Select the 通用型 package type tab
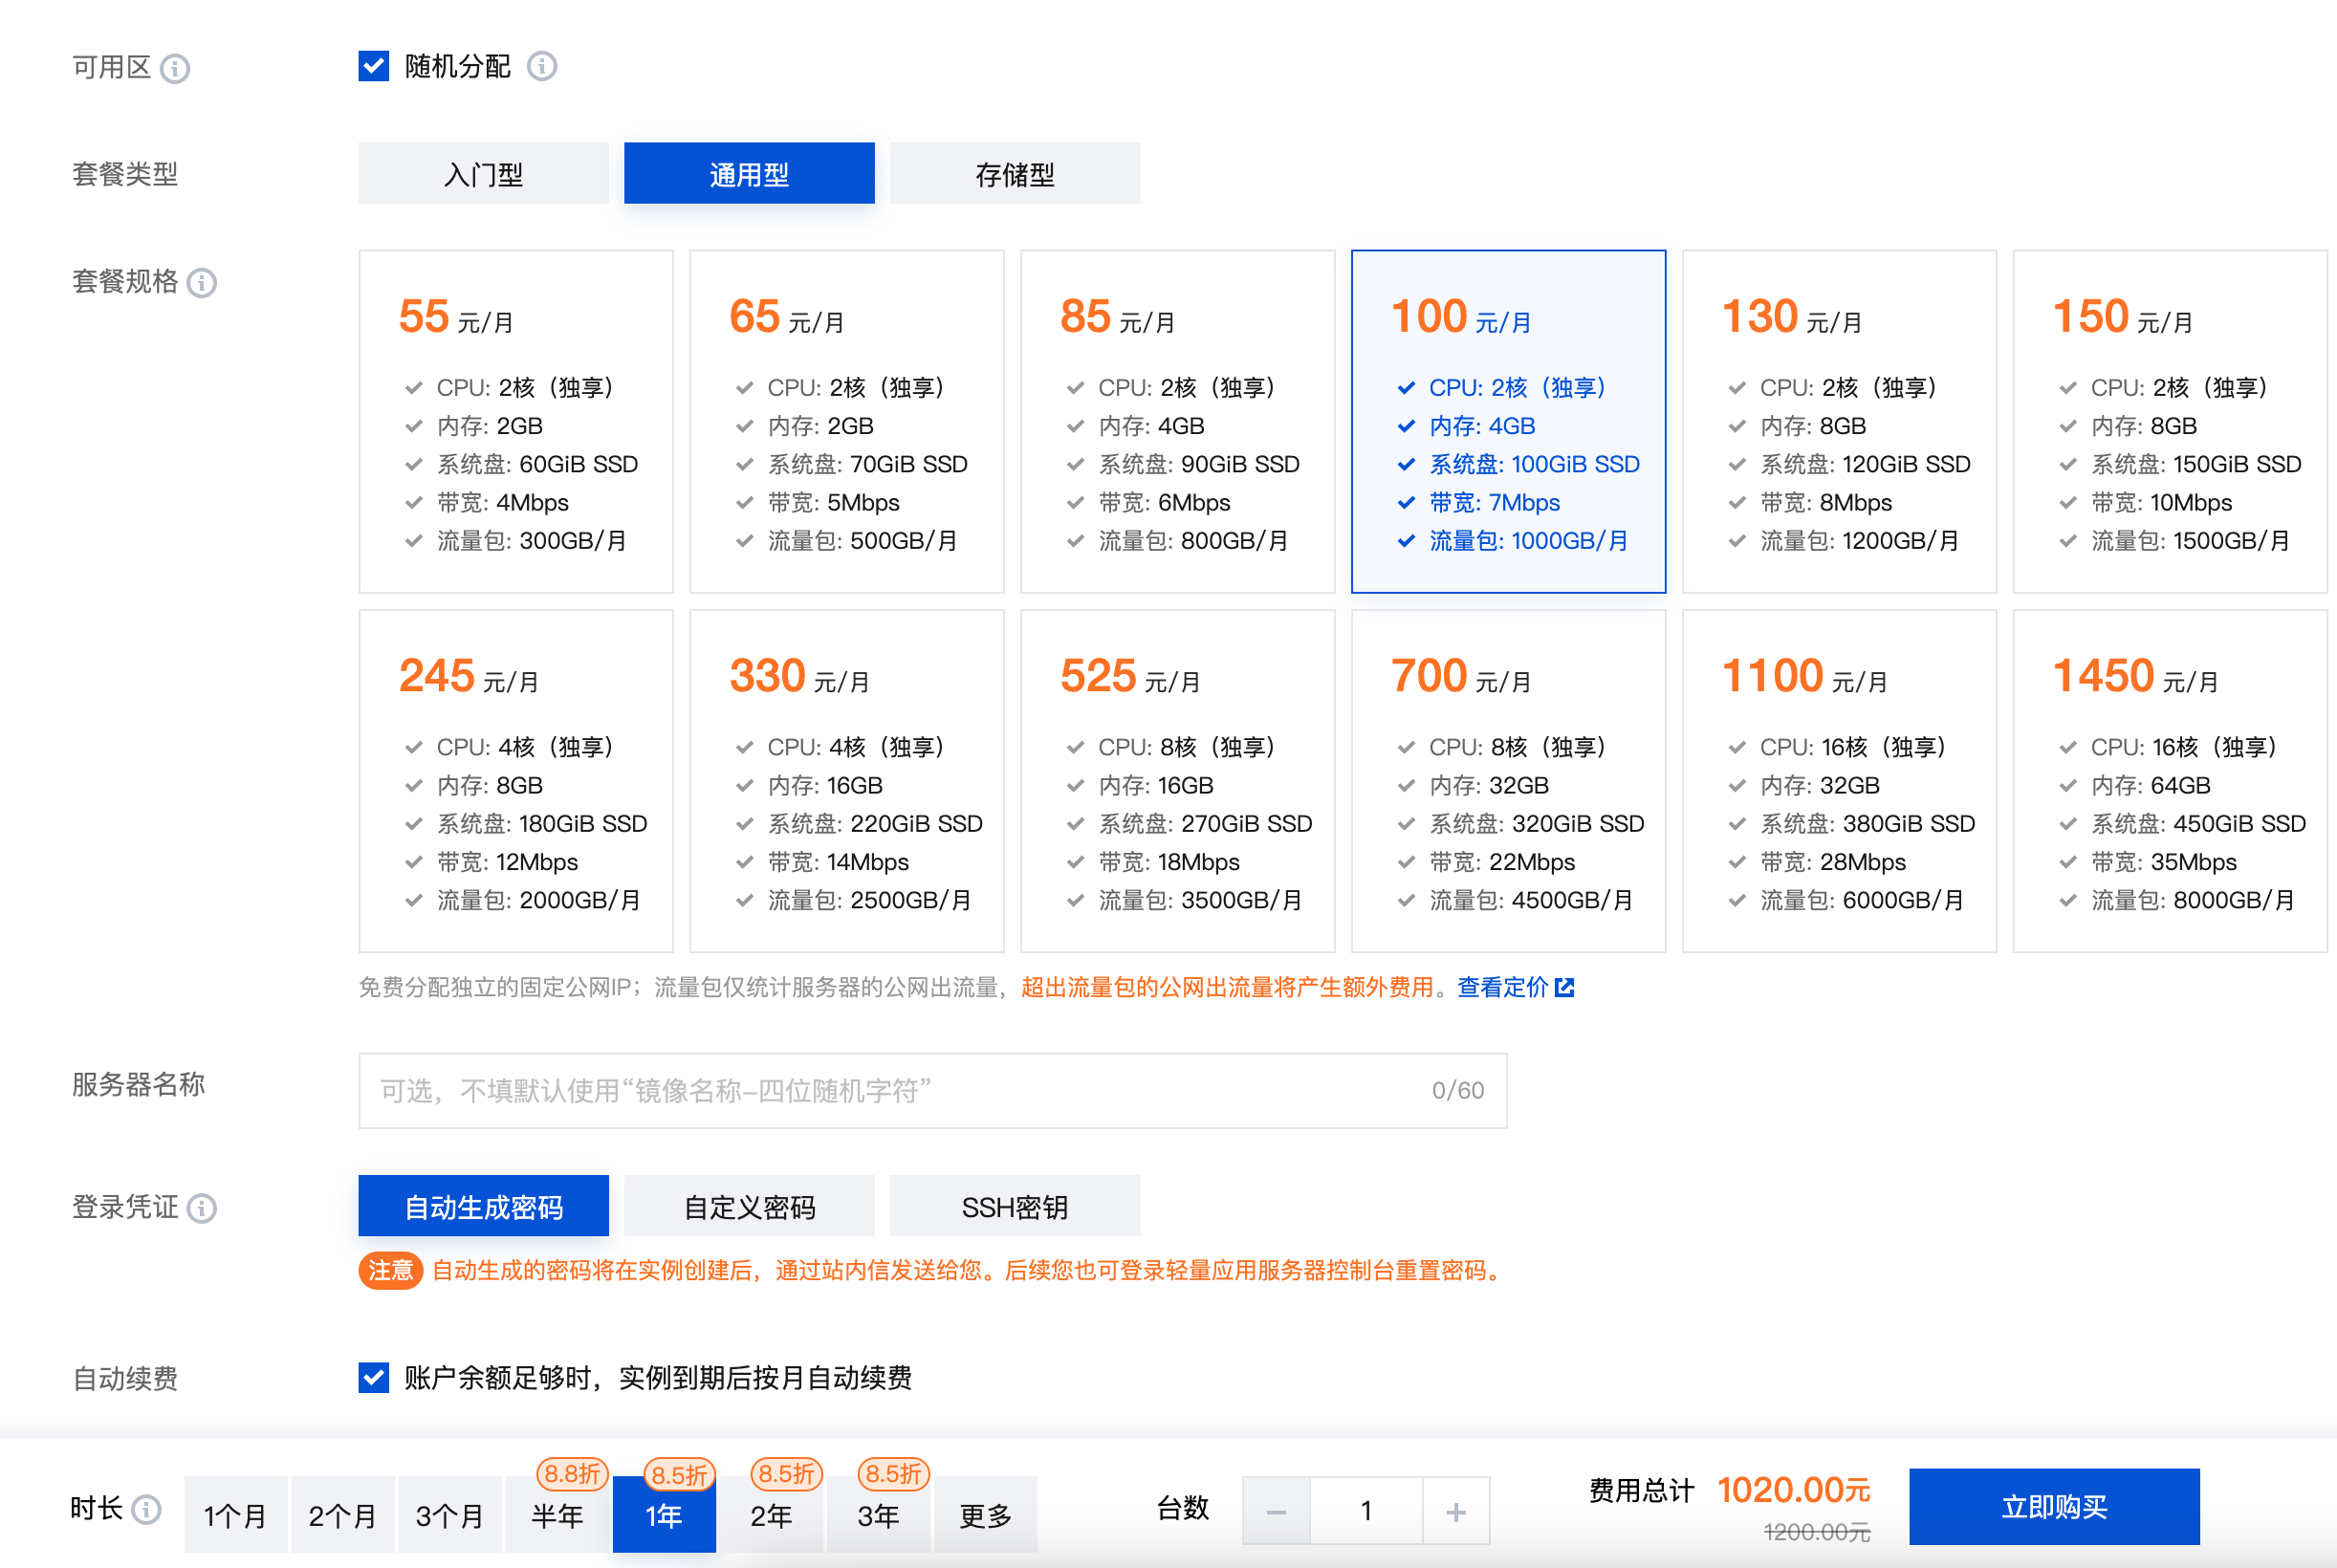 pyautogui.click(x=749, y=174)
